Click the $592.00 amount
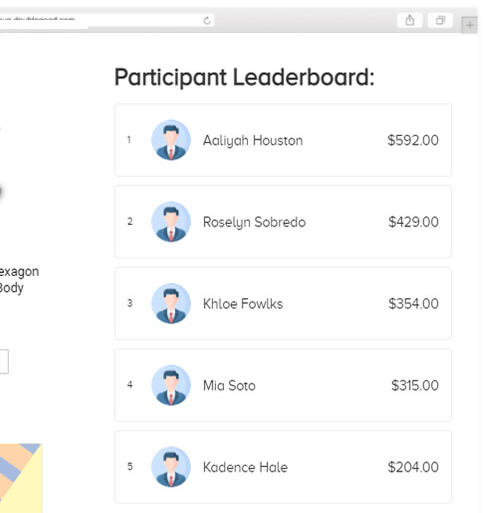 pos(413,140)
